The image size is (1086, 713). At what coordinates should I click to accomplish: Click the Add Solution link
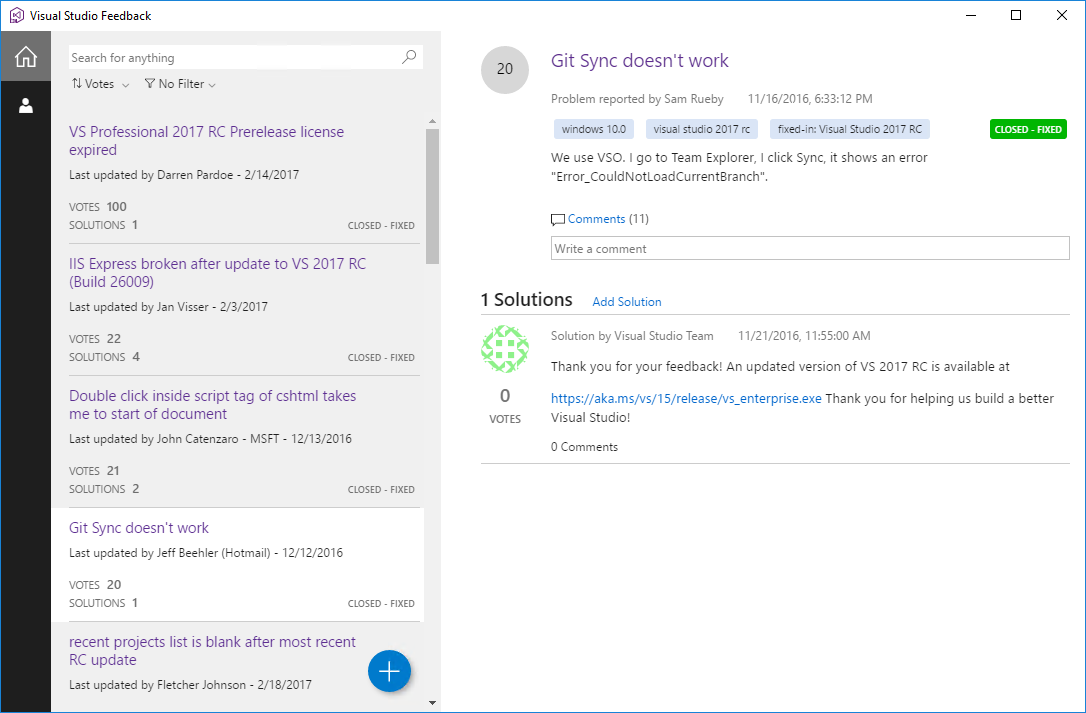pyautogui.click(x=627, y=301)
